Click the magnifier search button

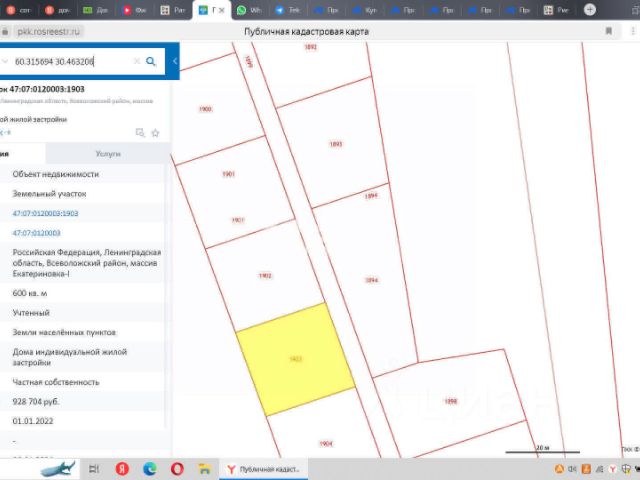click(x=151, y=62)
